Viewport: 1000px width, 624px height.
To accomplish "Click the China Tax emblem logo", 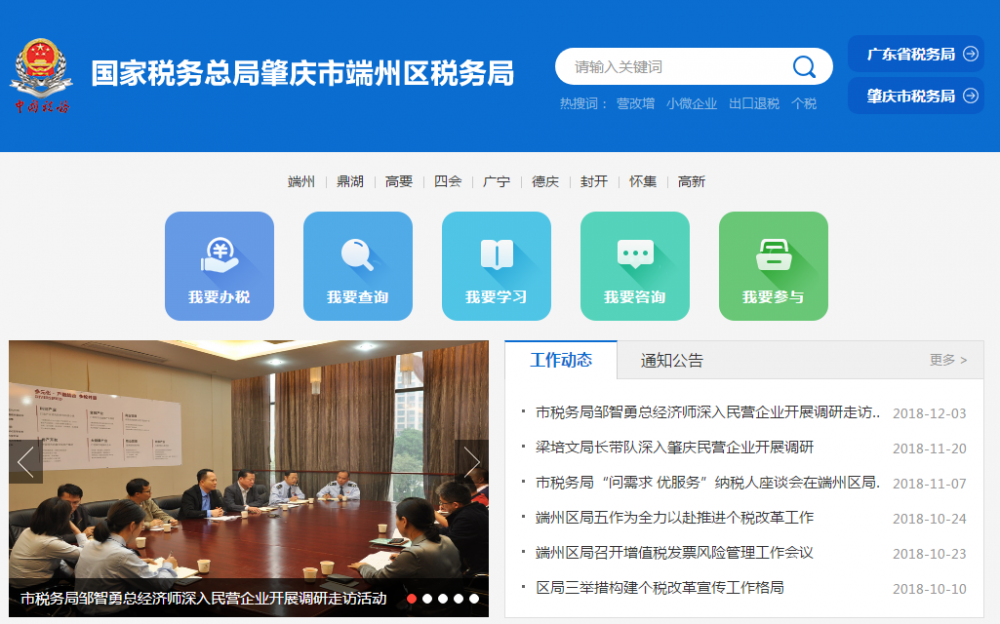I will [x=42, y=75].
